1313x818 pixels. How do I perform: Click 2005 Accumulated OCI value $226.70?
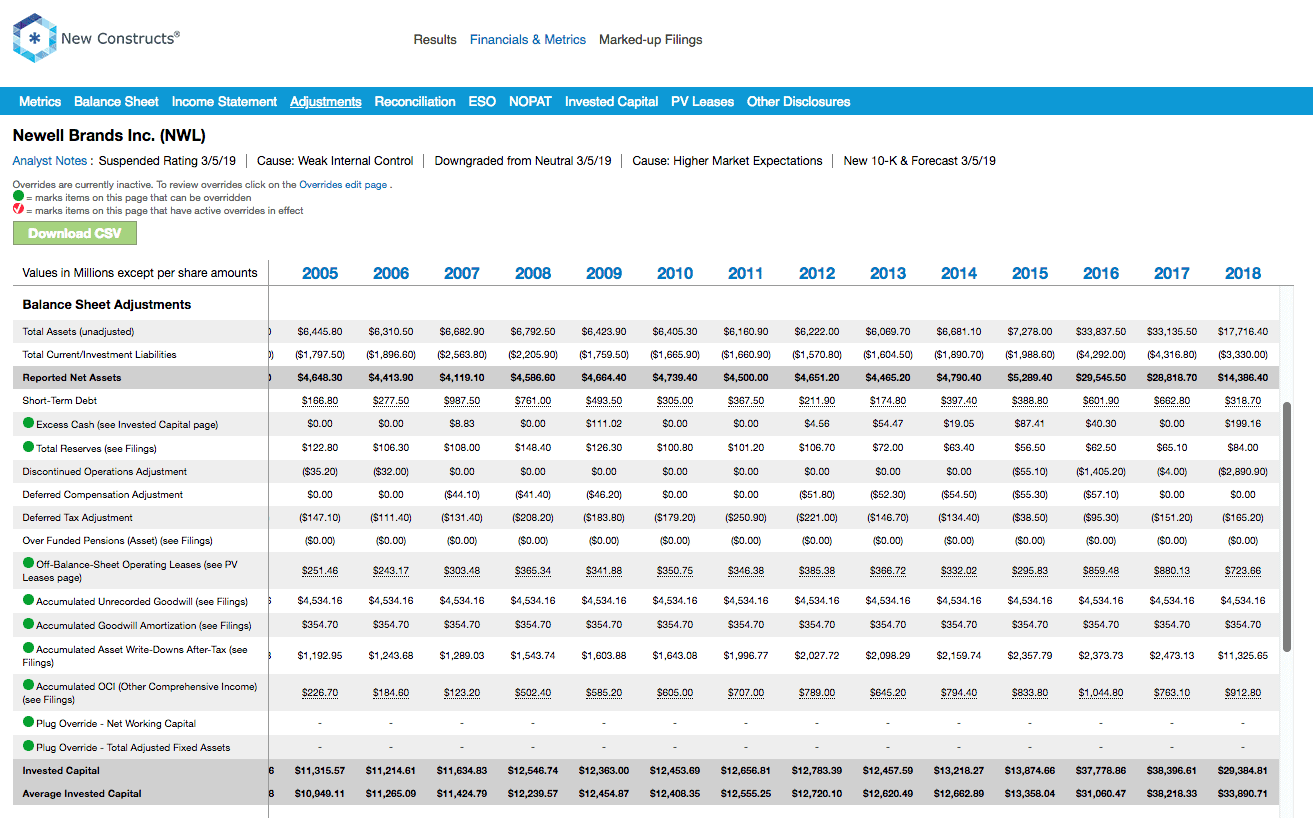[320, 693]
